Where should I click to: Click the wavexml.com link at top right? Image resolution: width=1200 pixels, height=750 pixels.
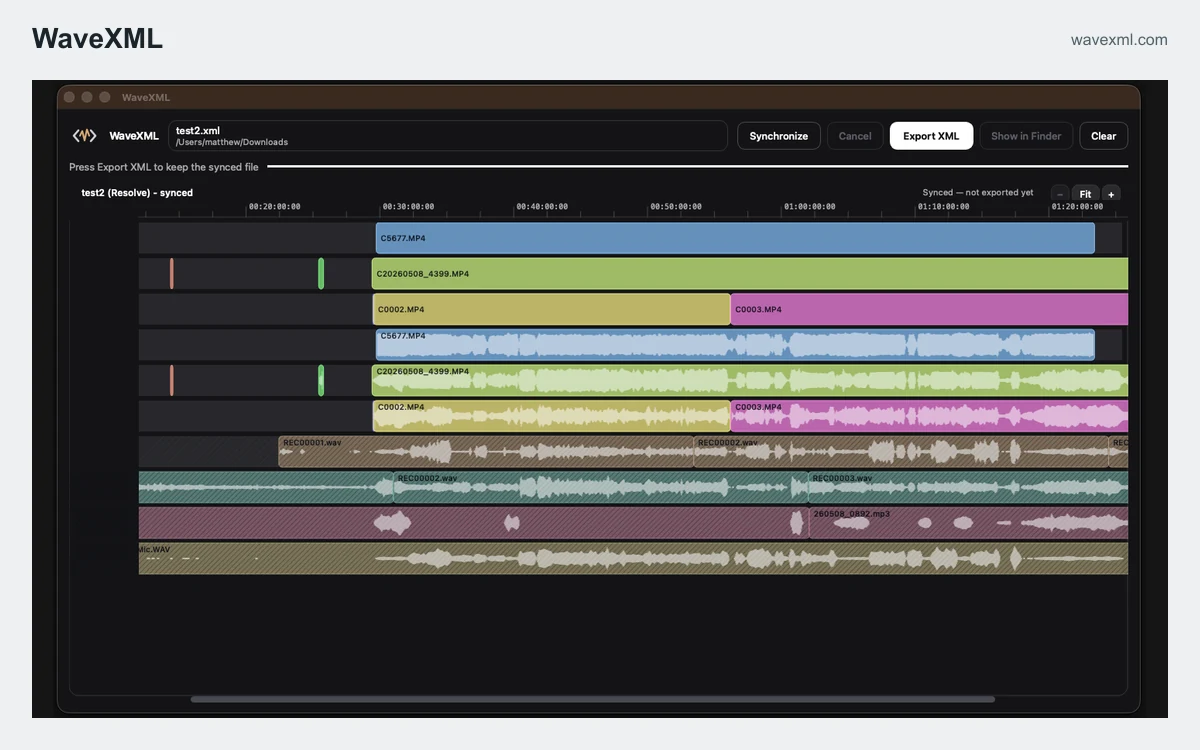click(1119, 40)
